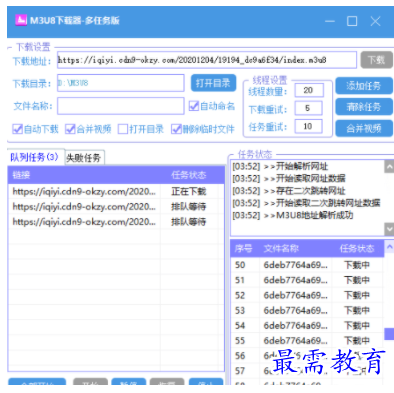Image resolution: width=394 pixels, height=393 pixels.
Task: Click log line M3U8地址解析成功
Action: point(293,216)
